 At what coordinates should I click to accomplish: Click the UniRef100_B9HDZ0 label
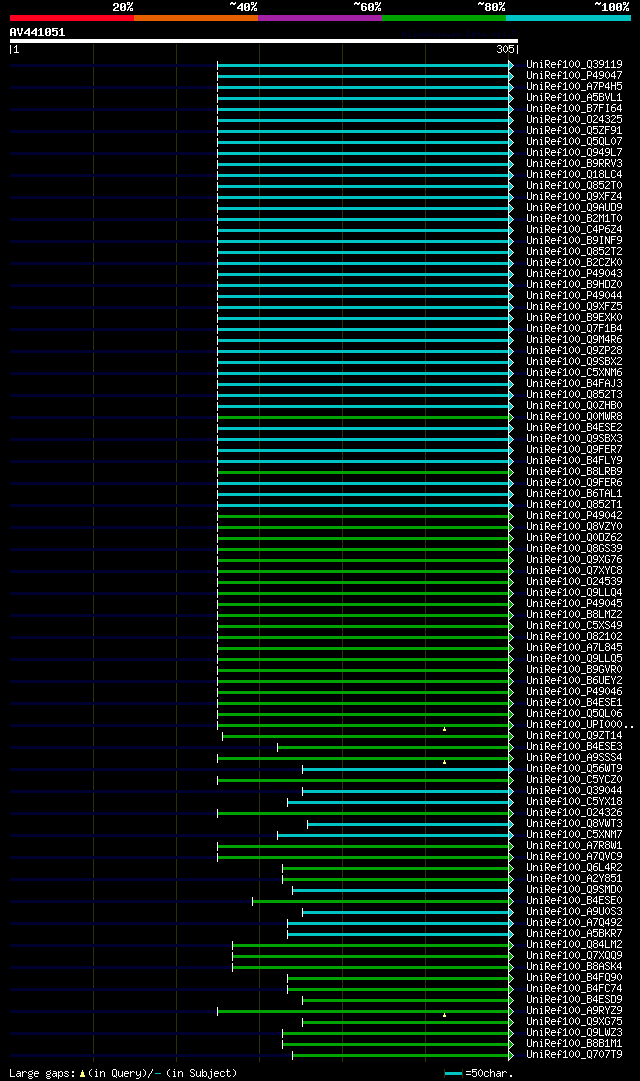click(x=574, y=285)
